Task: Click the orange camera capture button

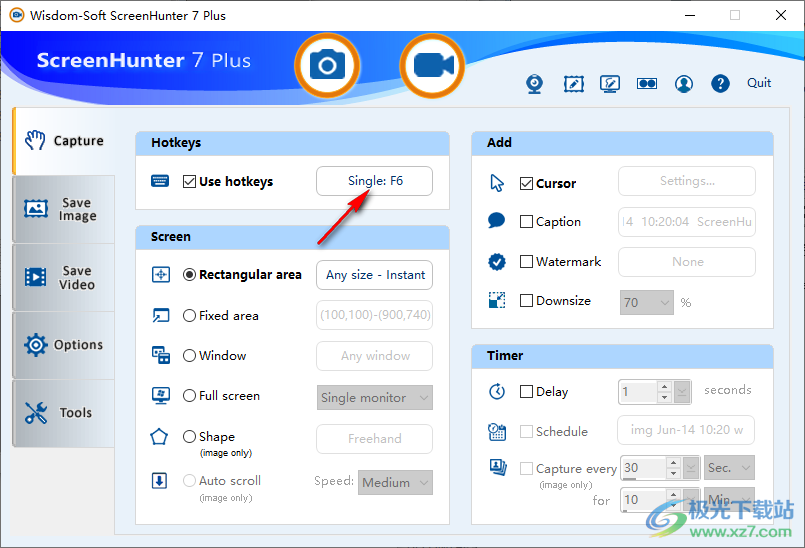Action: (327, 66)
